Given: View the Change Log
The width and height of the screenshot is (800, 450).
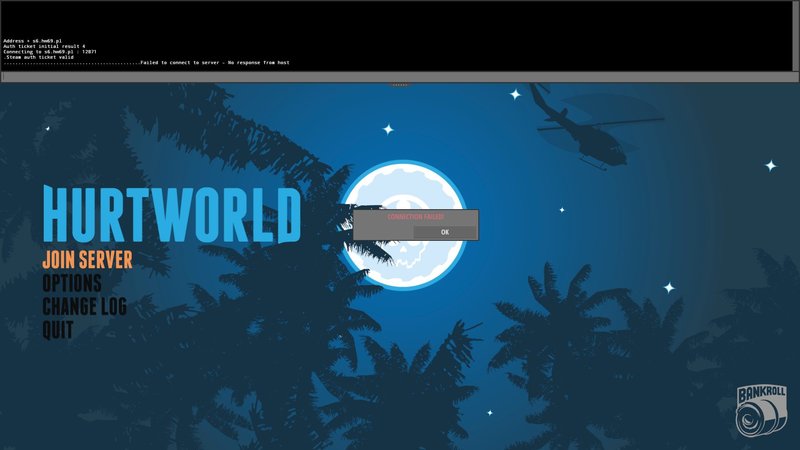Looking at the screenshot, I should (x=84, y=306).
